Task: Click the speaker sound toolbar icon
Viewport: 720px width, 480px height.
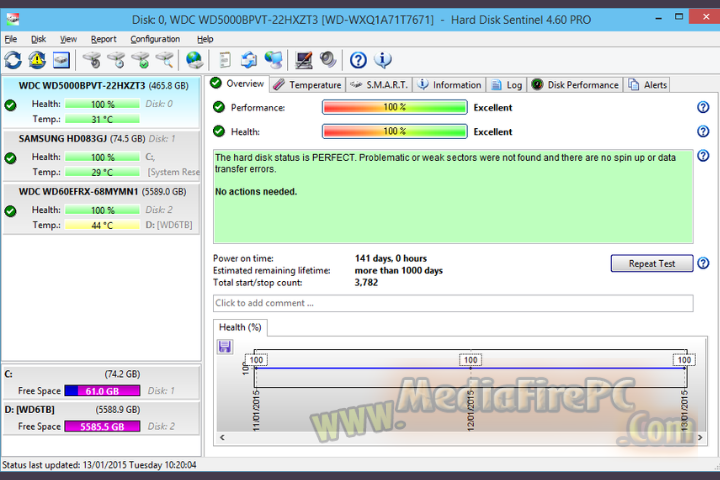Action: click(x=328, y=60)
